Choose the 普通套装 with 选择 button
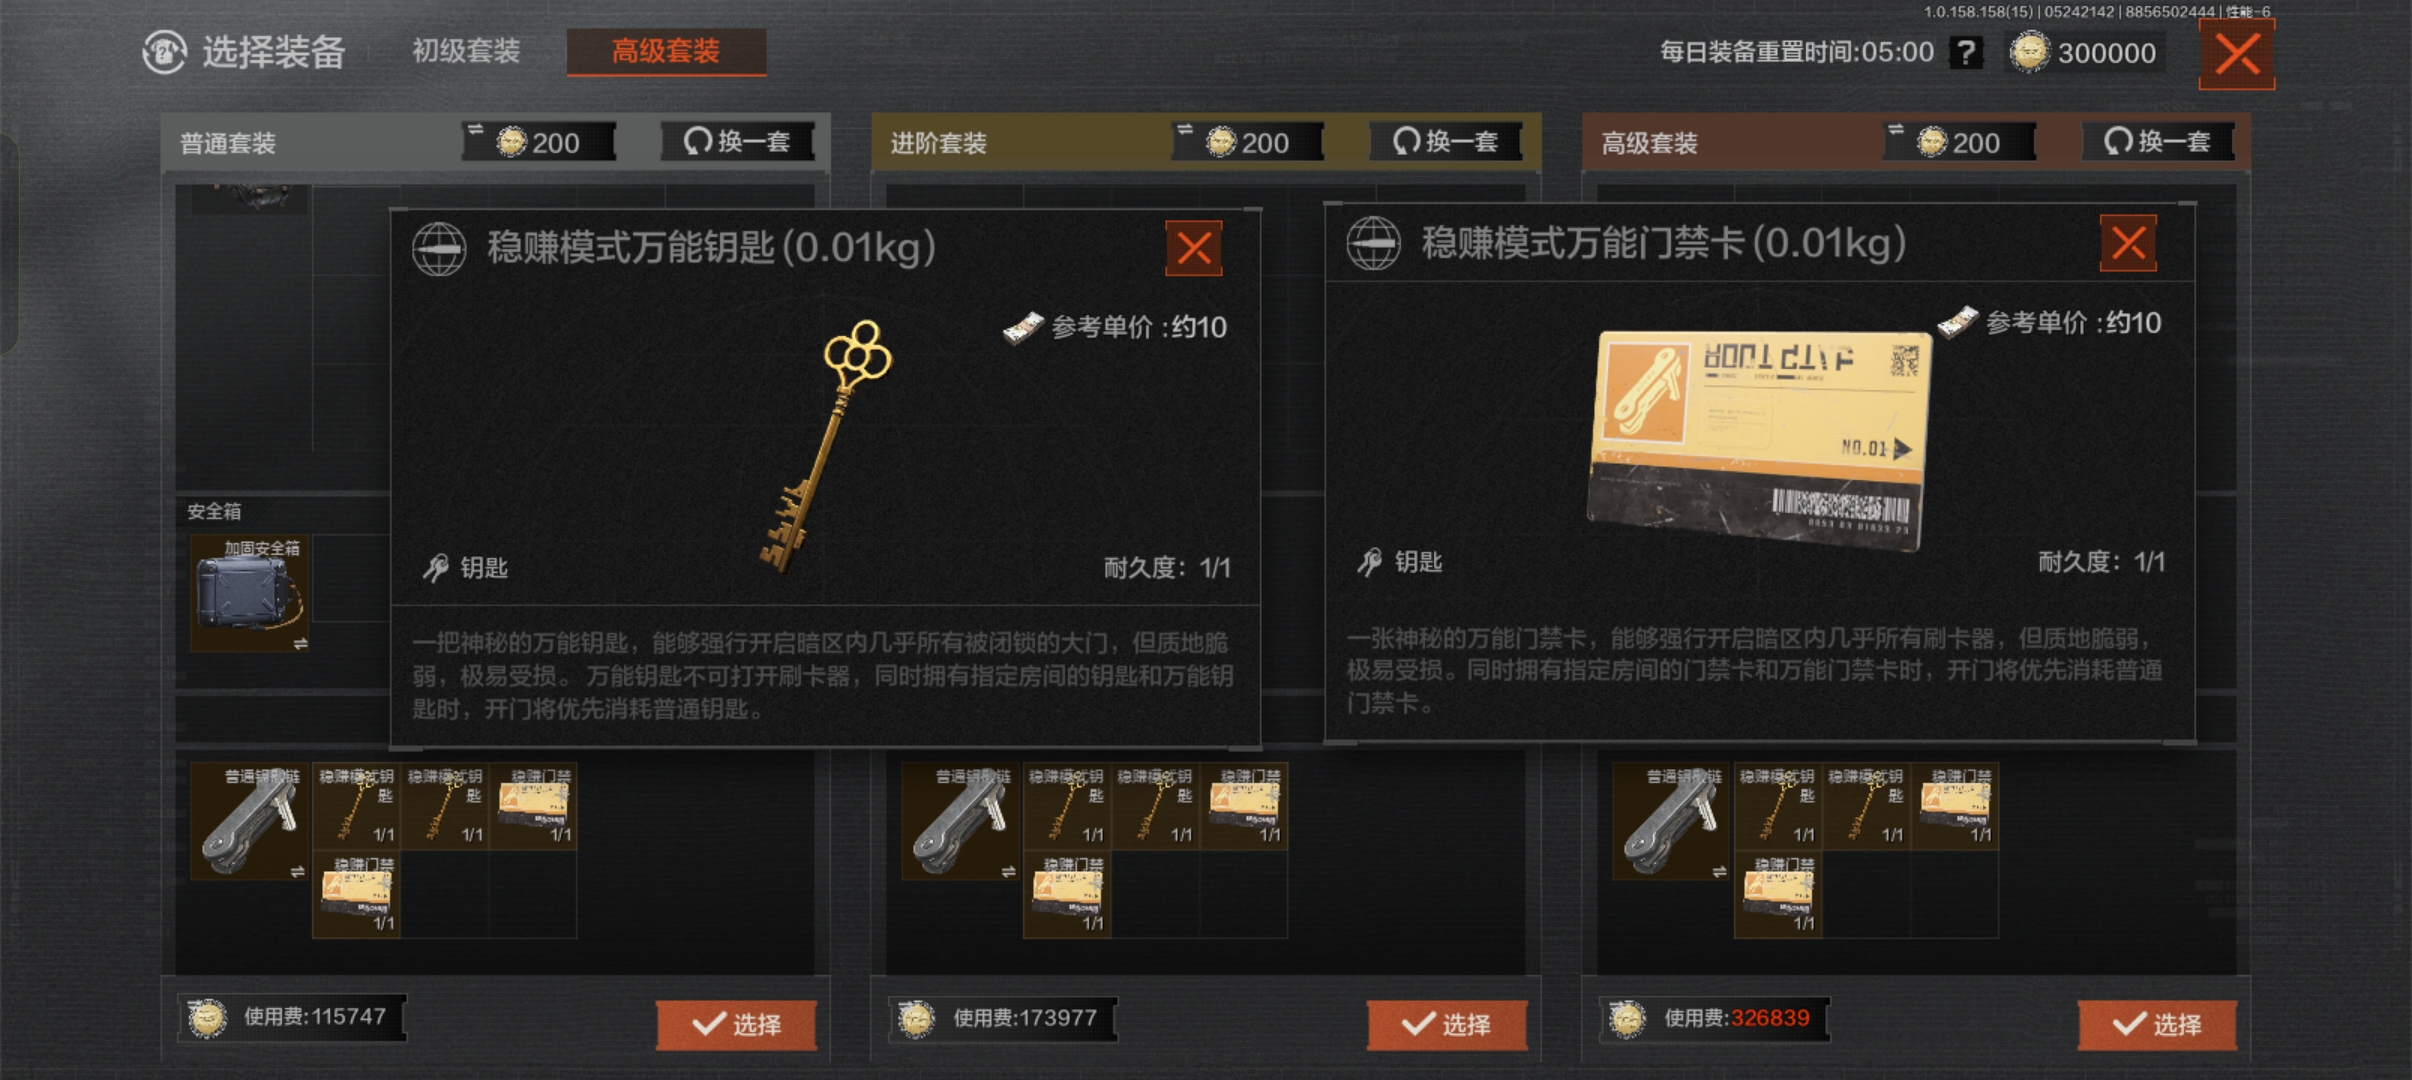The height and width of the screenshot is (1080, 2412). (736, 1024)
